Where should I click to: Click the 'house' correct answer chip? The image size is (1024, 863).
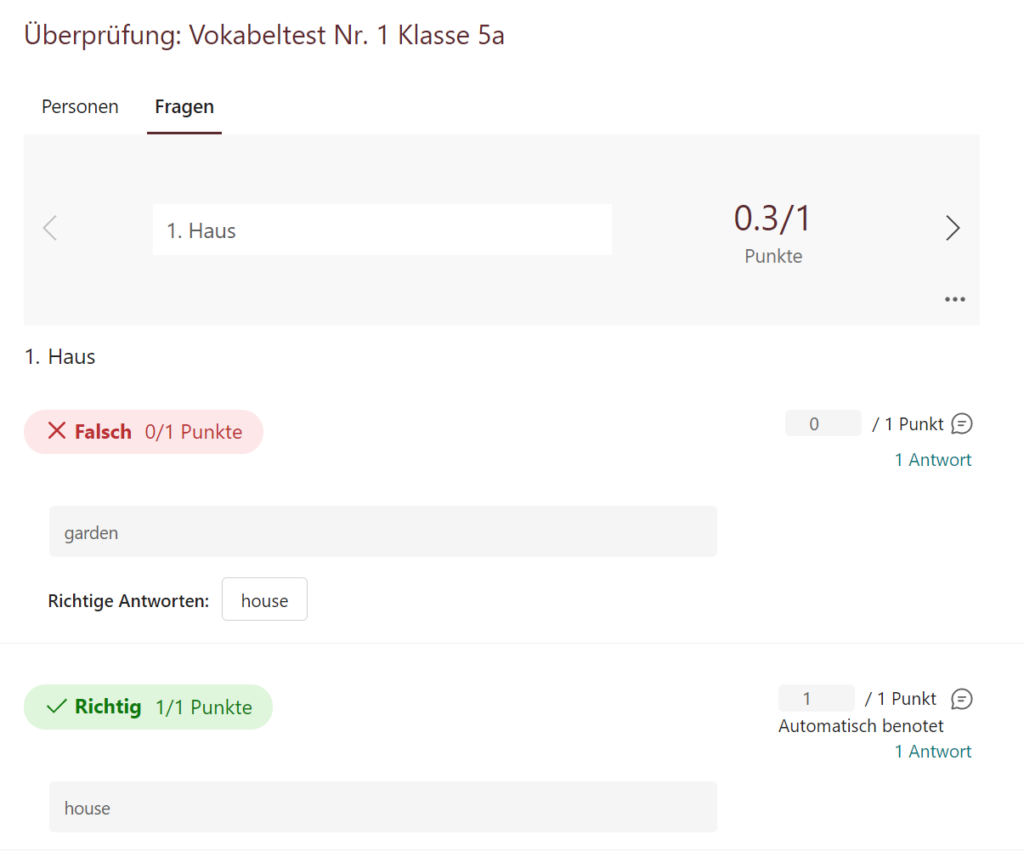(264, 599)
